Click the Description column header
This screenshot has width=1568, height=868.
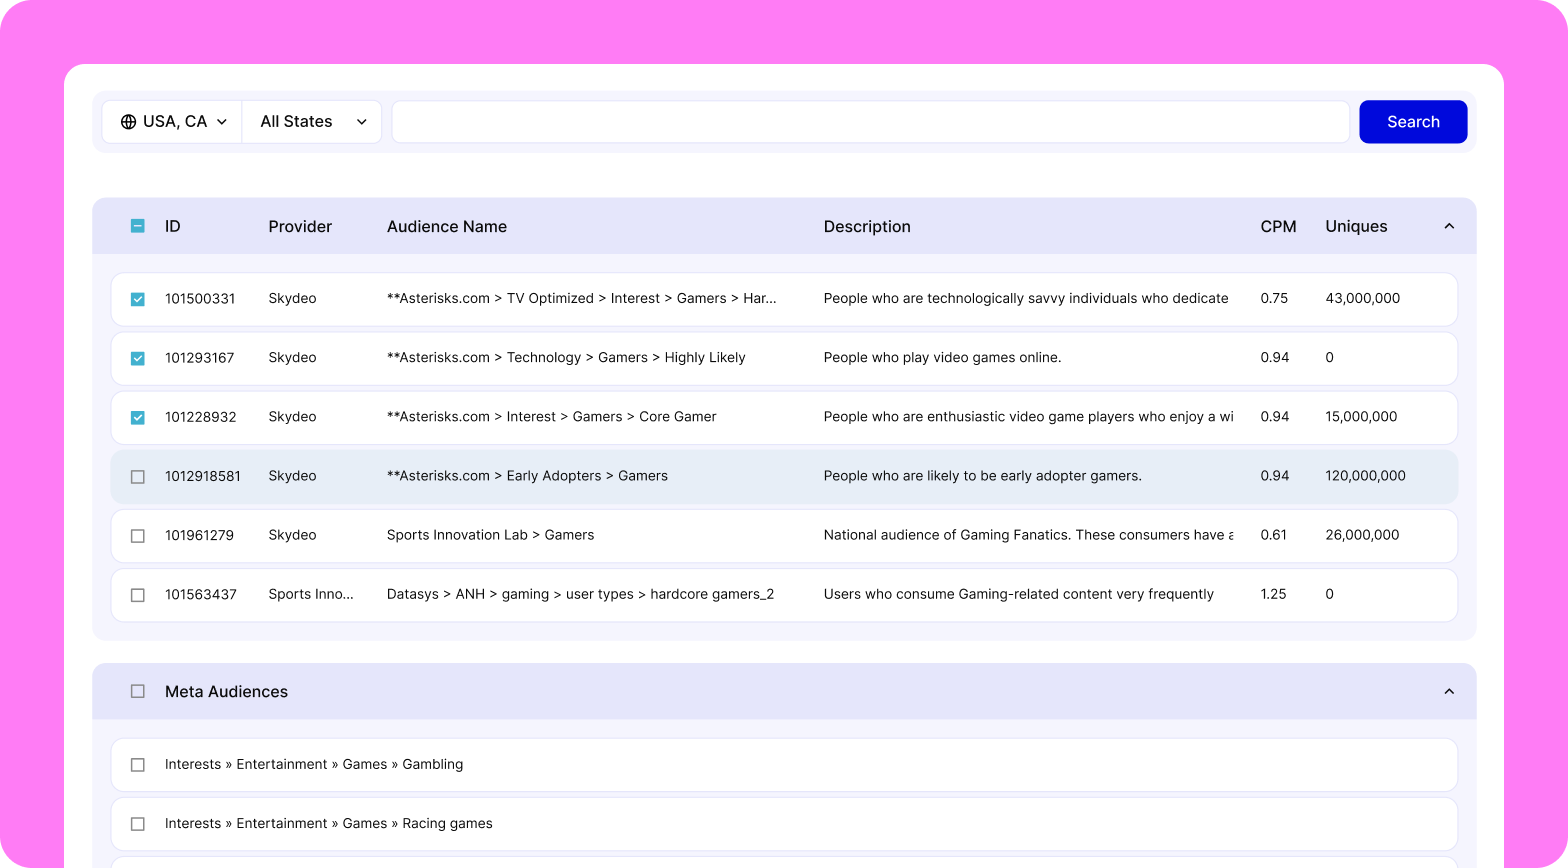pos(867,226)
